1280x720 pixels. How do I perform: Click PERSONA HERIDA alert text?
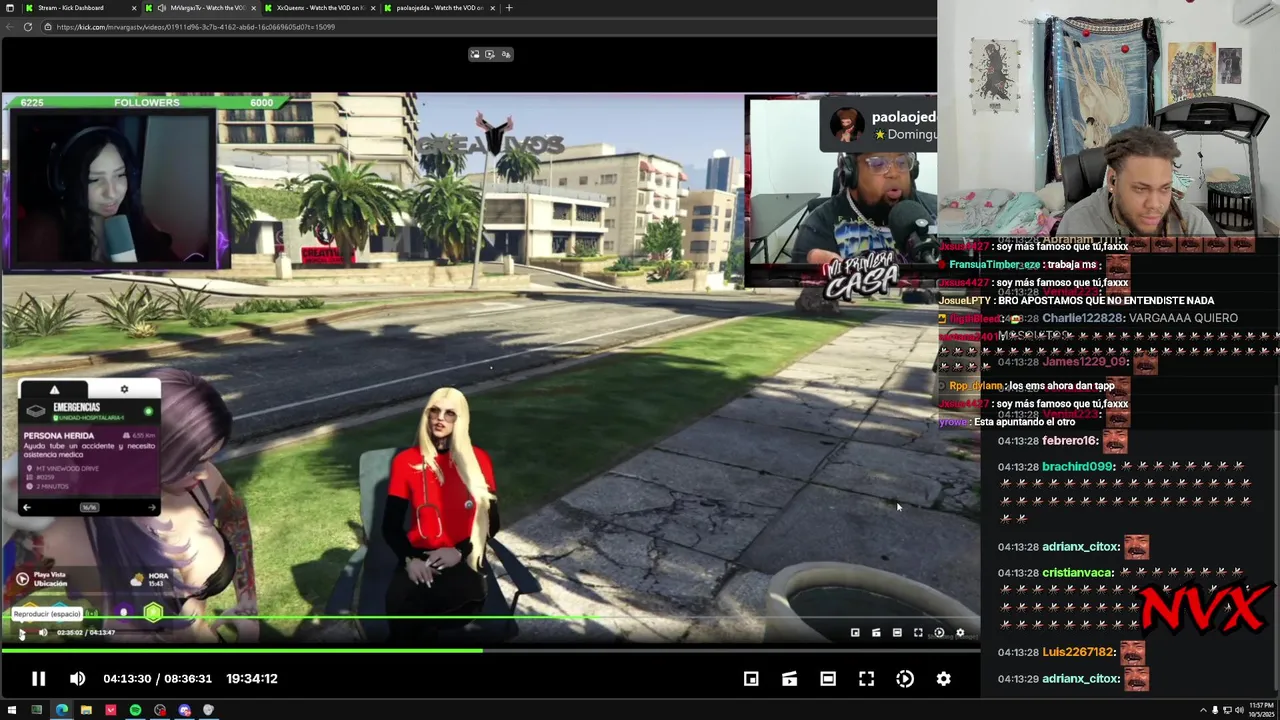[59, 436]
